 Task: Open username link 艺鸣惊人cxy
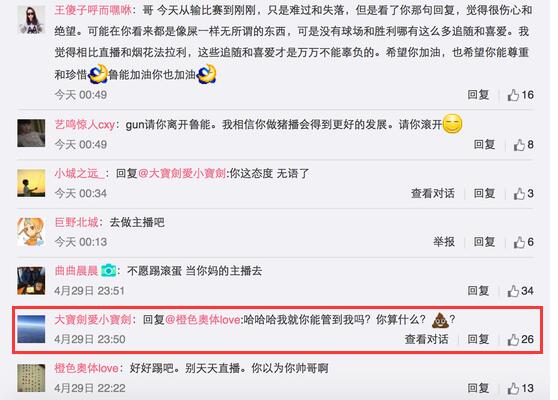[85, 125]
